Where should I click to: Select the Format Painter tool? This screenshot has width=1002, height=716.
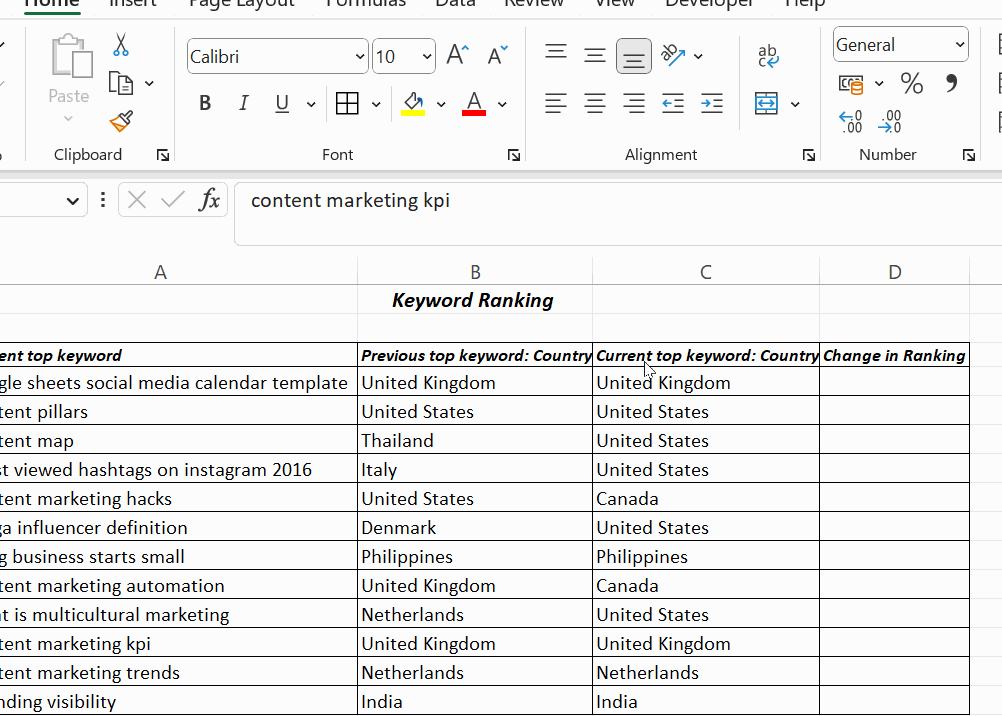point(120,121)
